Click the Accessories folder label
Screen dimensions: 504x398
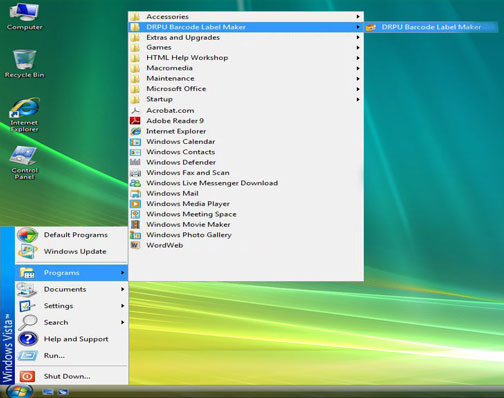tap(167, 17)
